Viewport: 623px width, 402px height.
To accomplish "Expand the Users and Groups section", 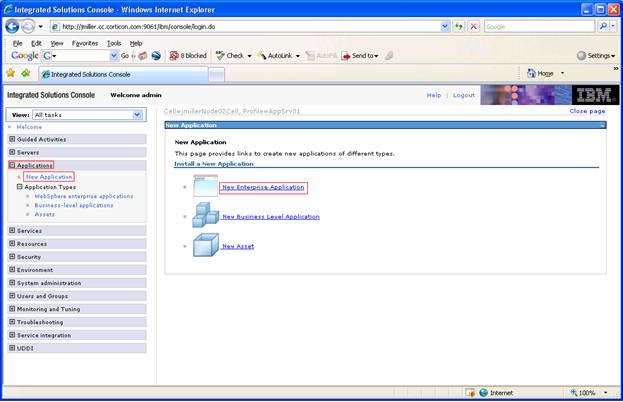I will [12, 296].
